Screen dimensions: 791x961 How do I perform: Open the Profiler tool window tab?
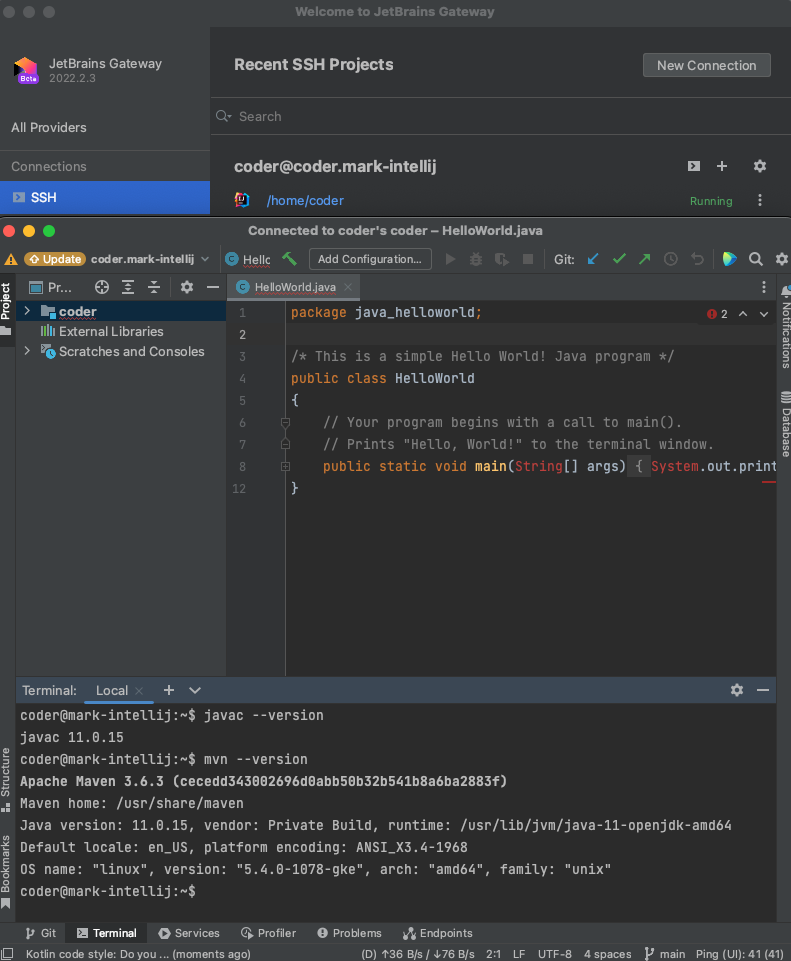tap(268, 933)
